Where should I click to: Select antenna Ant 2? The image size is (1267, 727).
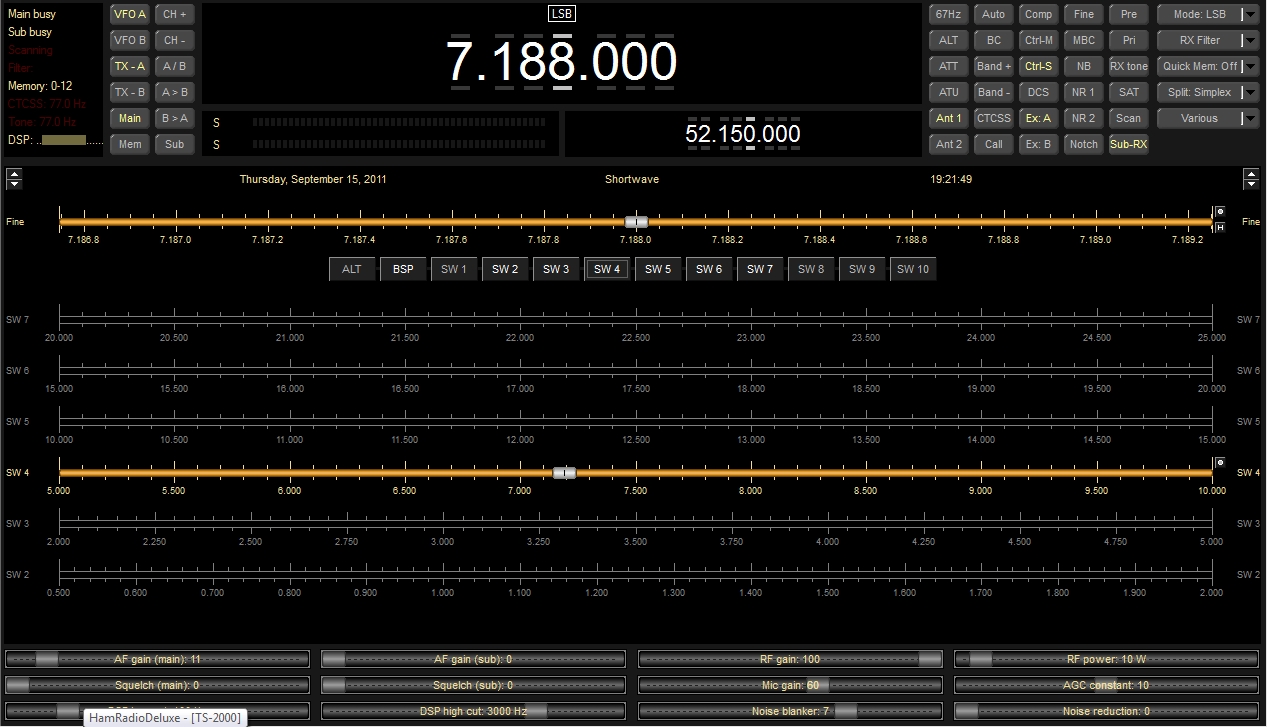coord(948,144)
